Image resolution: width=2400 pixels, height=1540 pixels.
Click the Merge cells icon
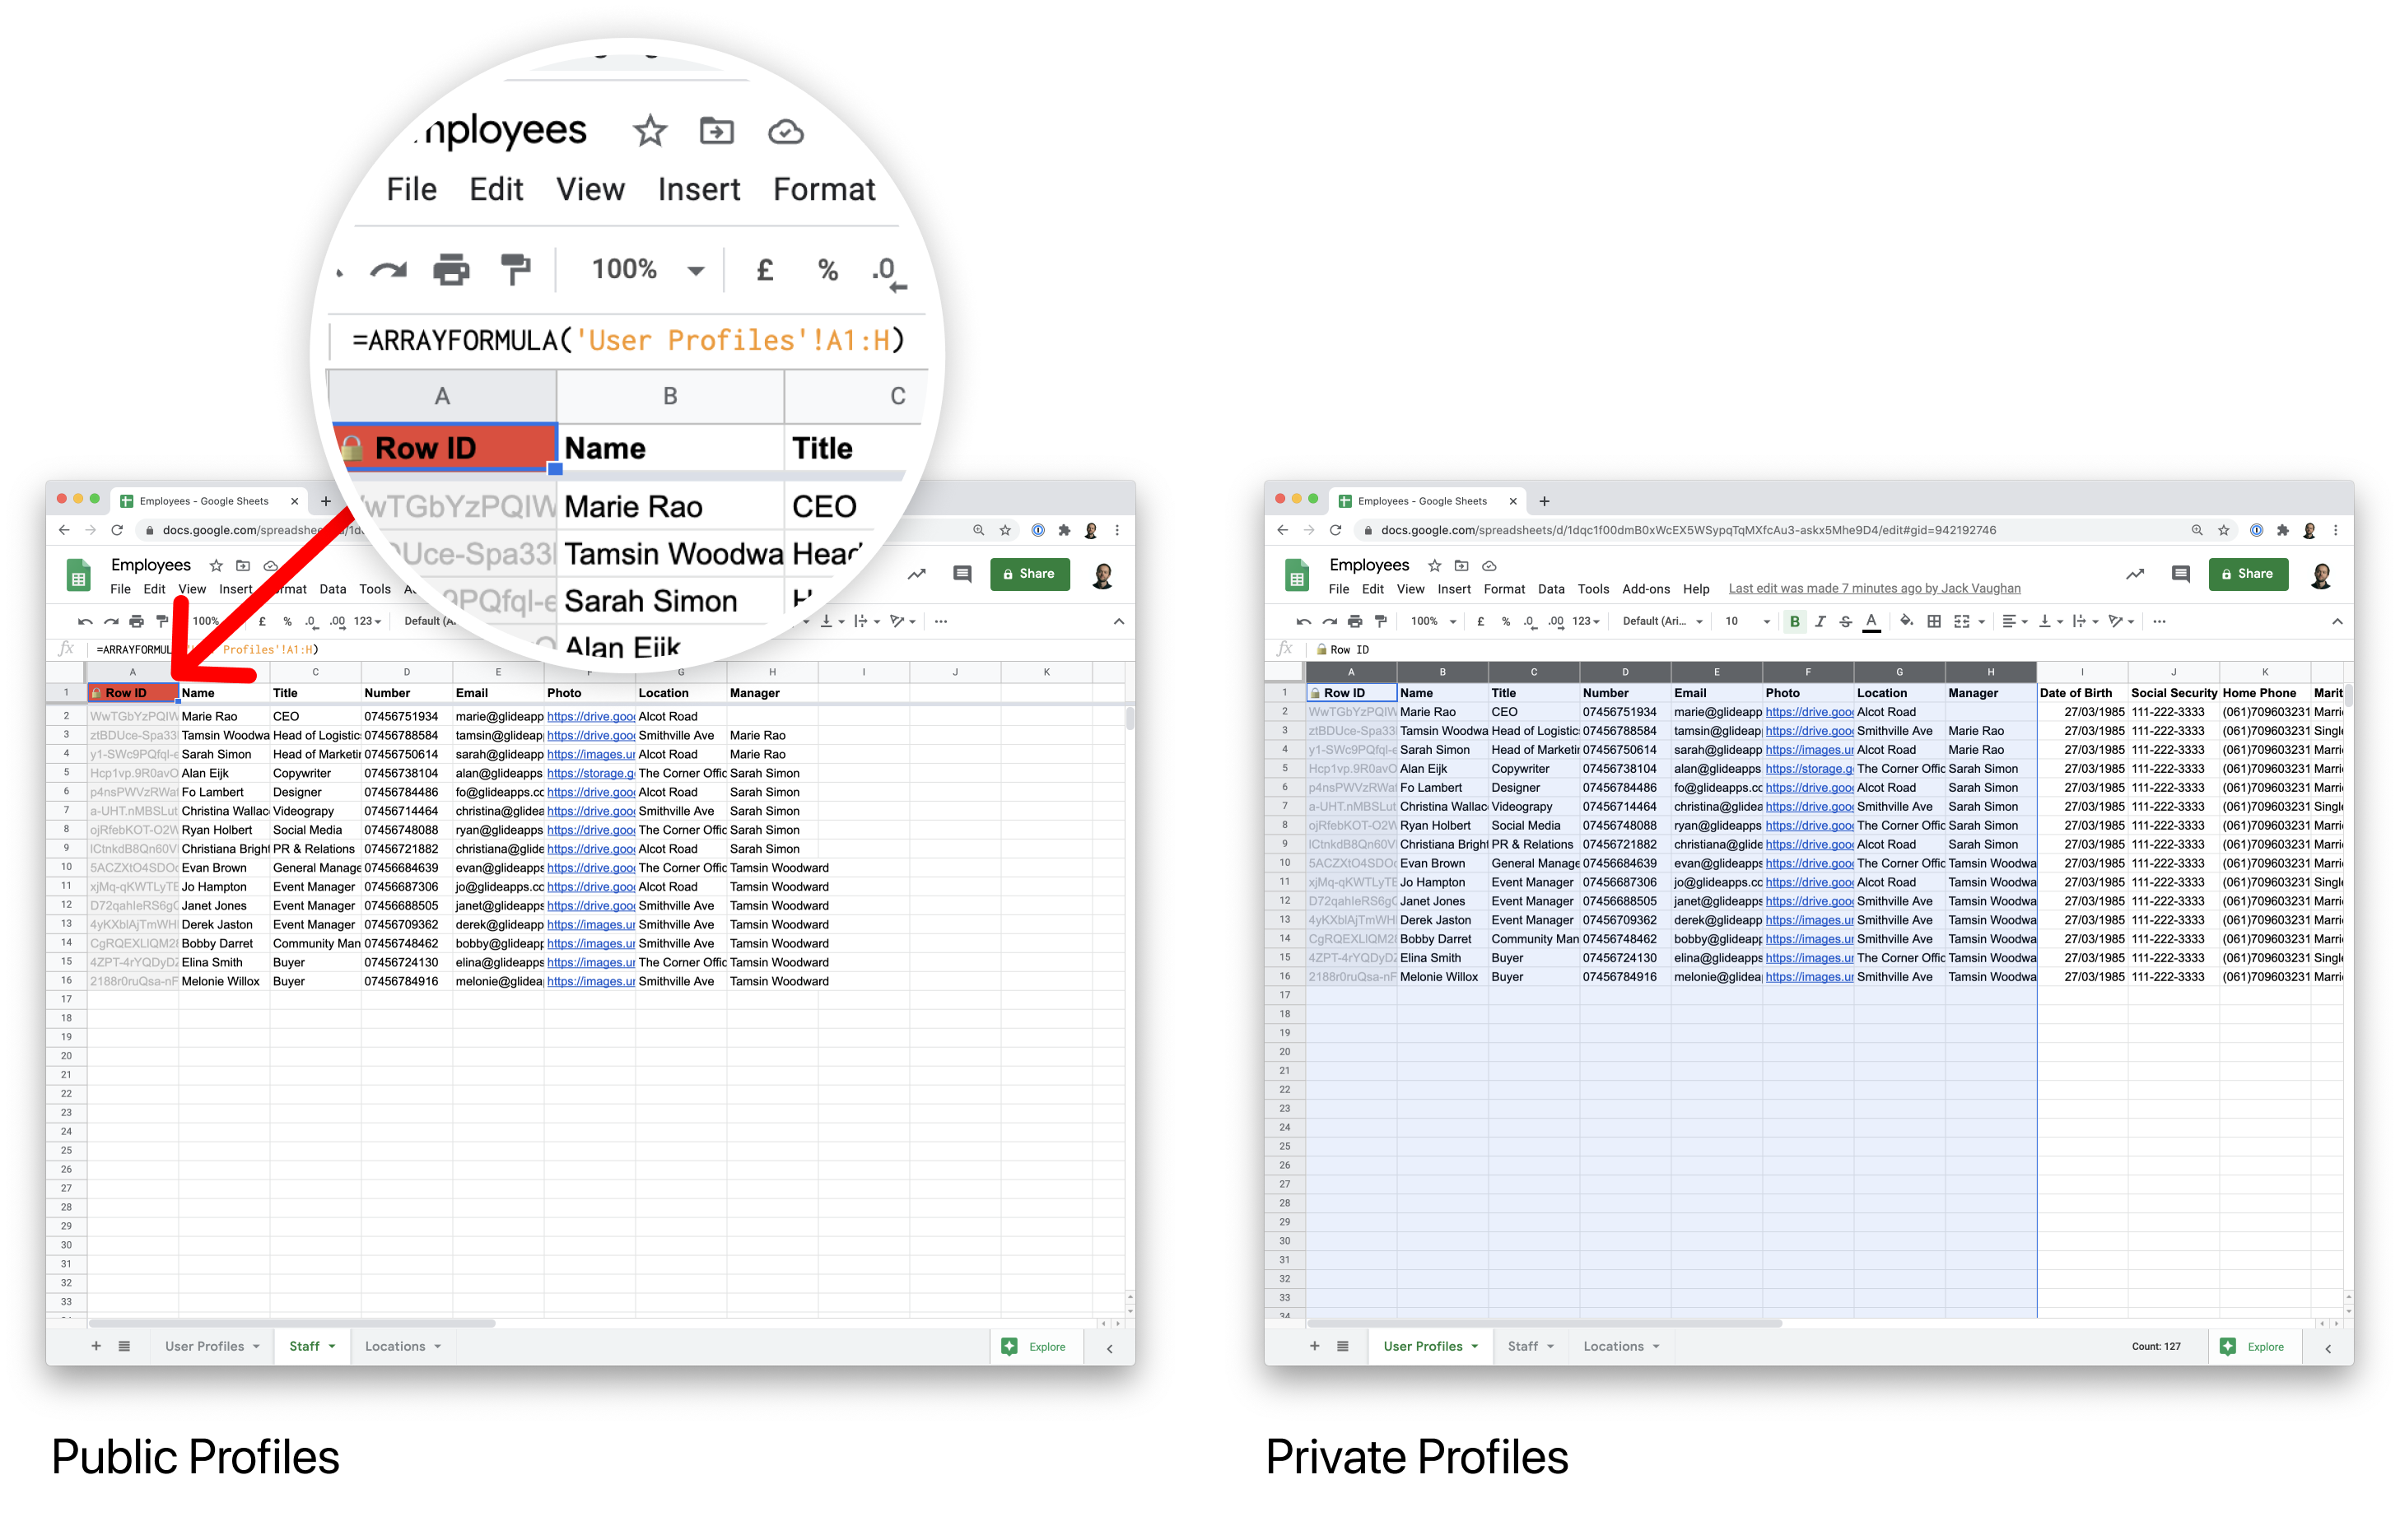tap(1962, 621)
